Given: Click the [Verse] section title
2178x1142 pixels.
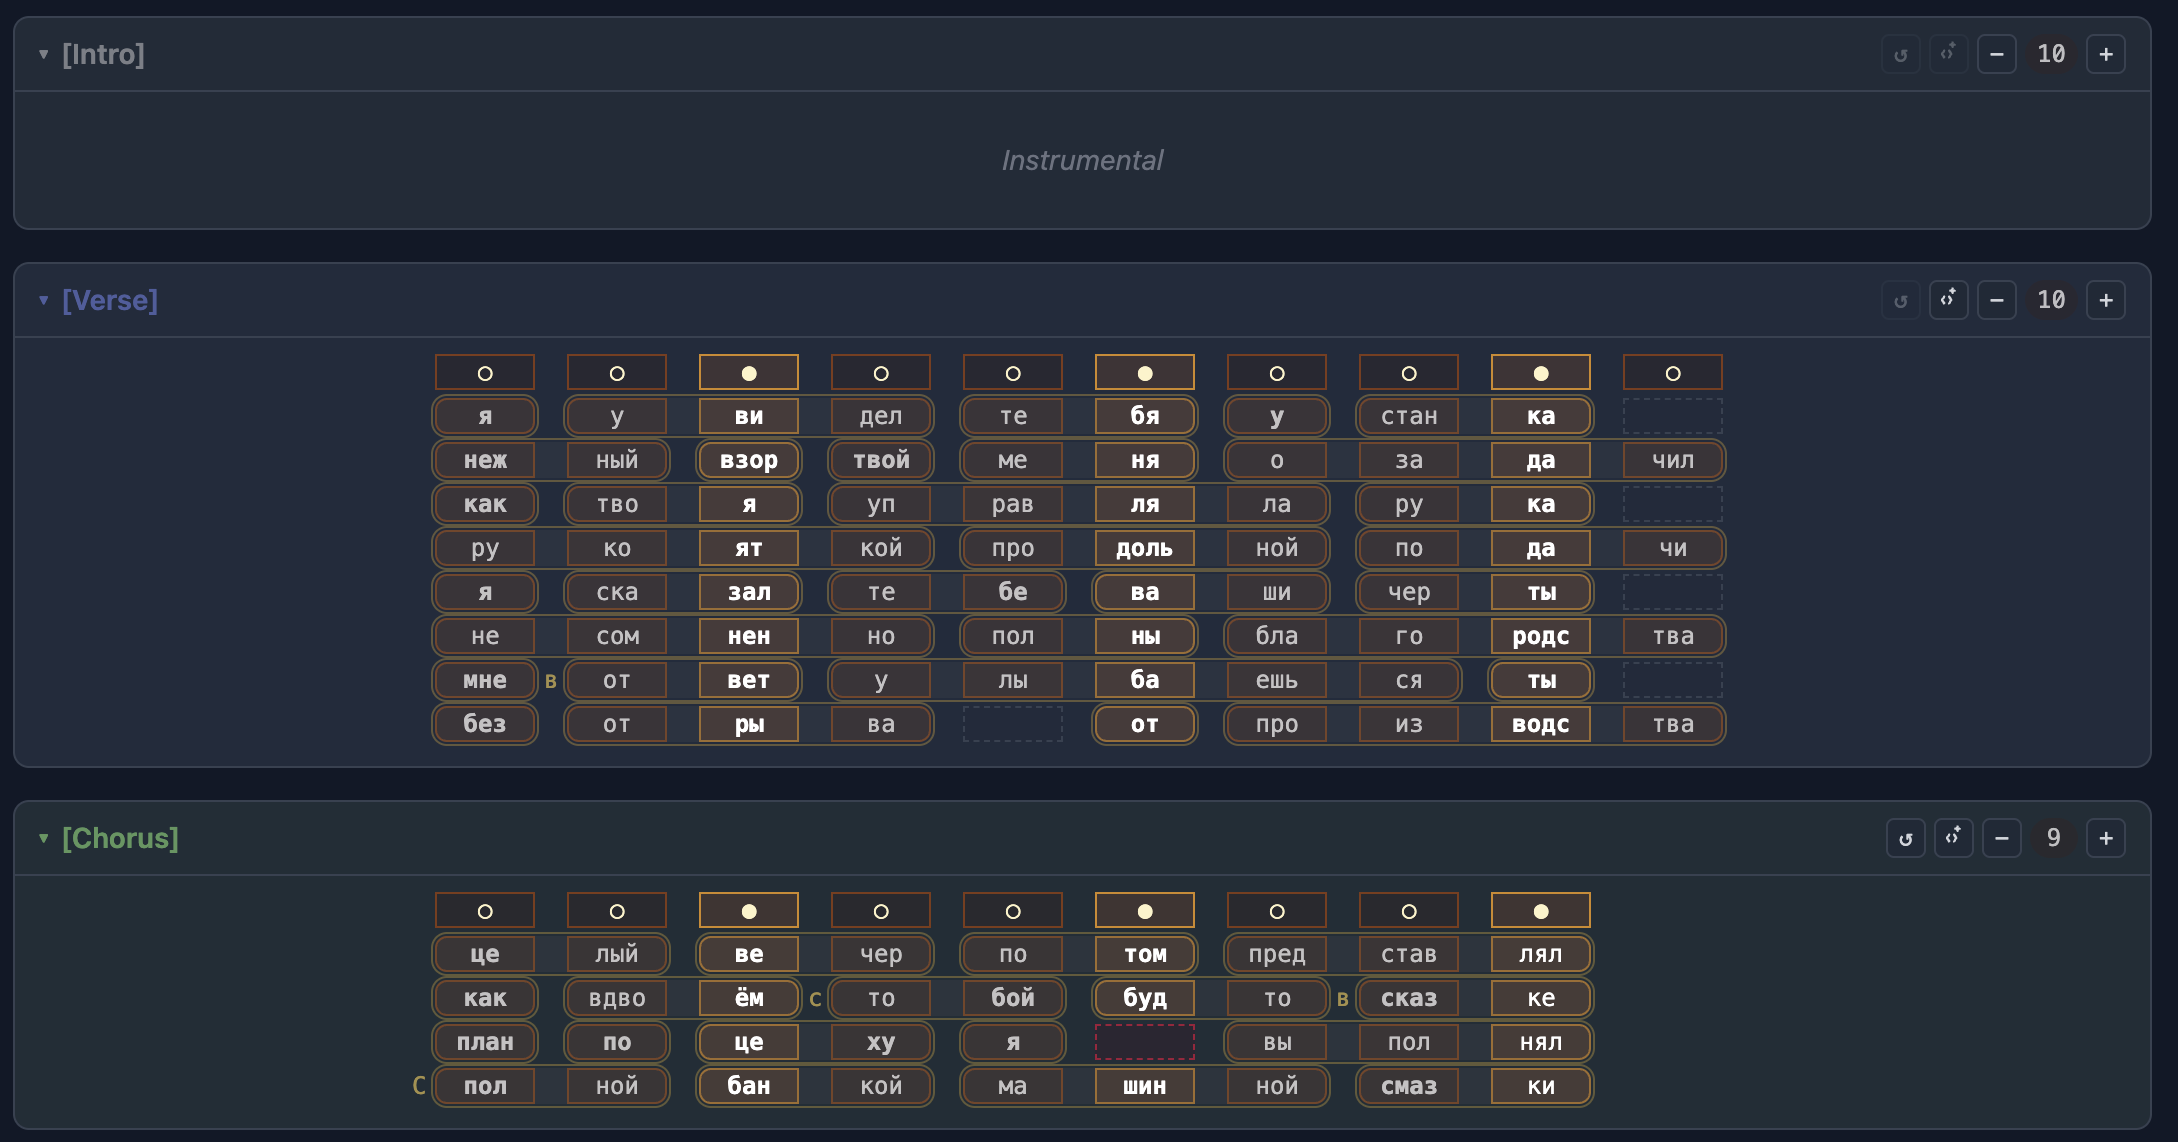Looking at the screenshot, I should point(110,300).
